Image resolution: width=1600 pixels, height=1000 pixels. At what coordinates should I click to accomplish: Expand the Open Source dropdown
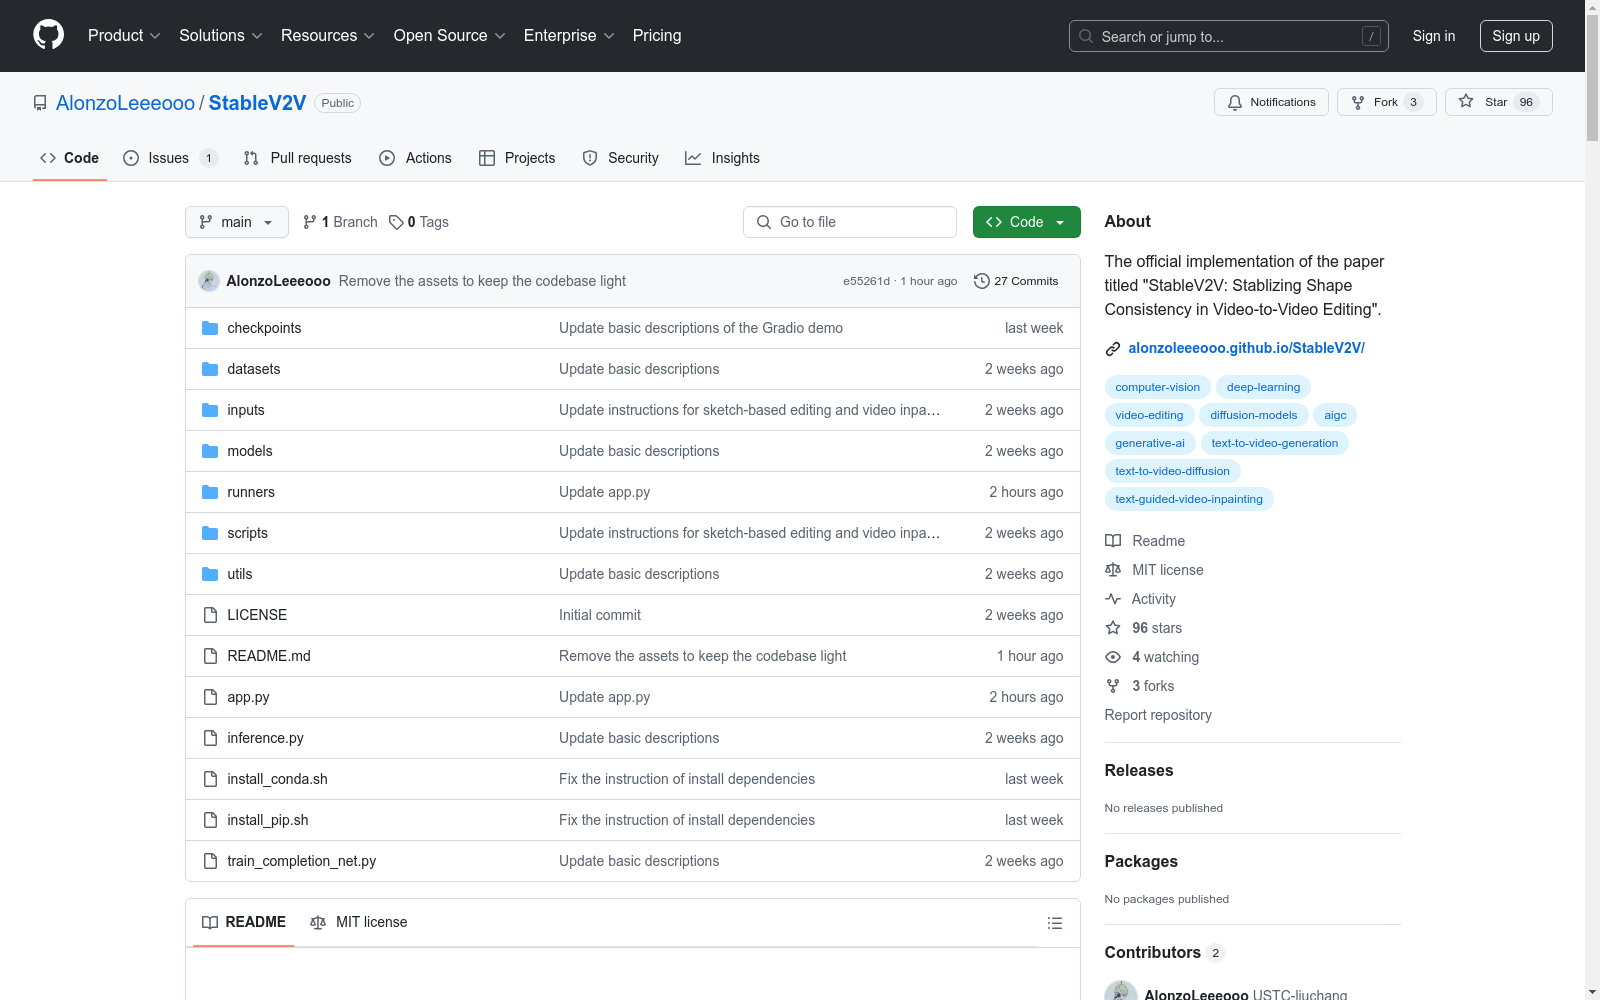[x=450, y=35]
